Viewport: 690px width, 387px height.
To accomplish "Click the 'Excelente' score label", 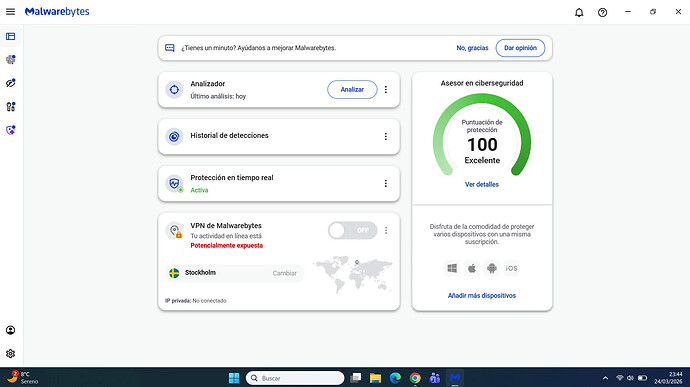I will point(482,160).
